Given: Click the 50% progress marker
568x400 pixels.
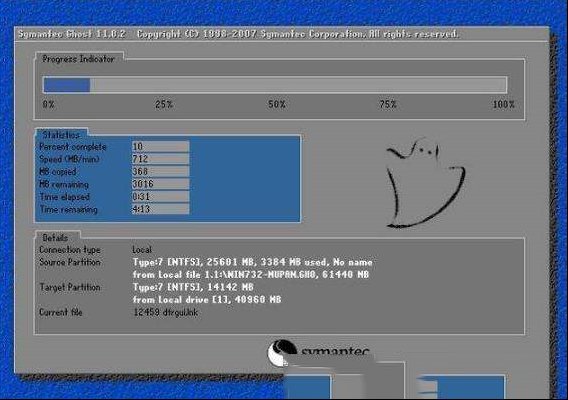Looking at the screenshot, I should (x=277, y=104).
